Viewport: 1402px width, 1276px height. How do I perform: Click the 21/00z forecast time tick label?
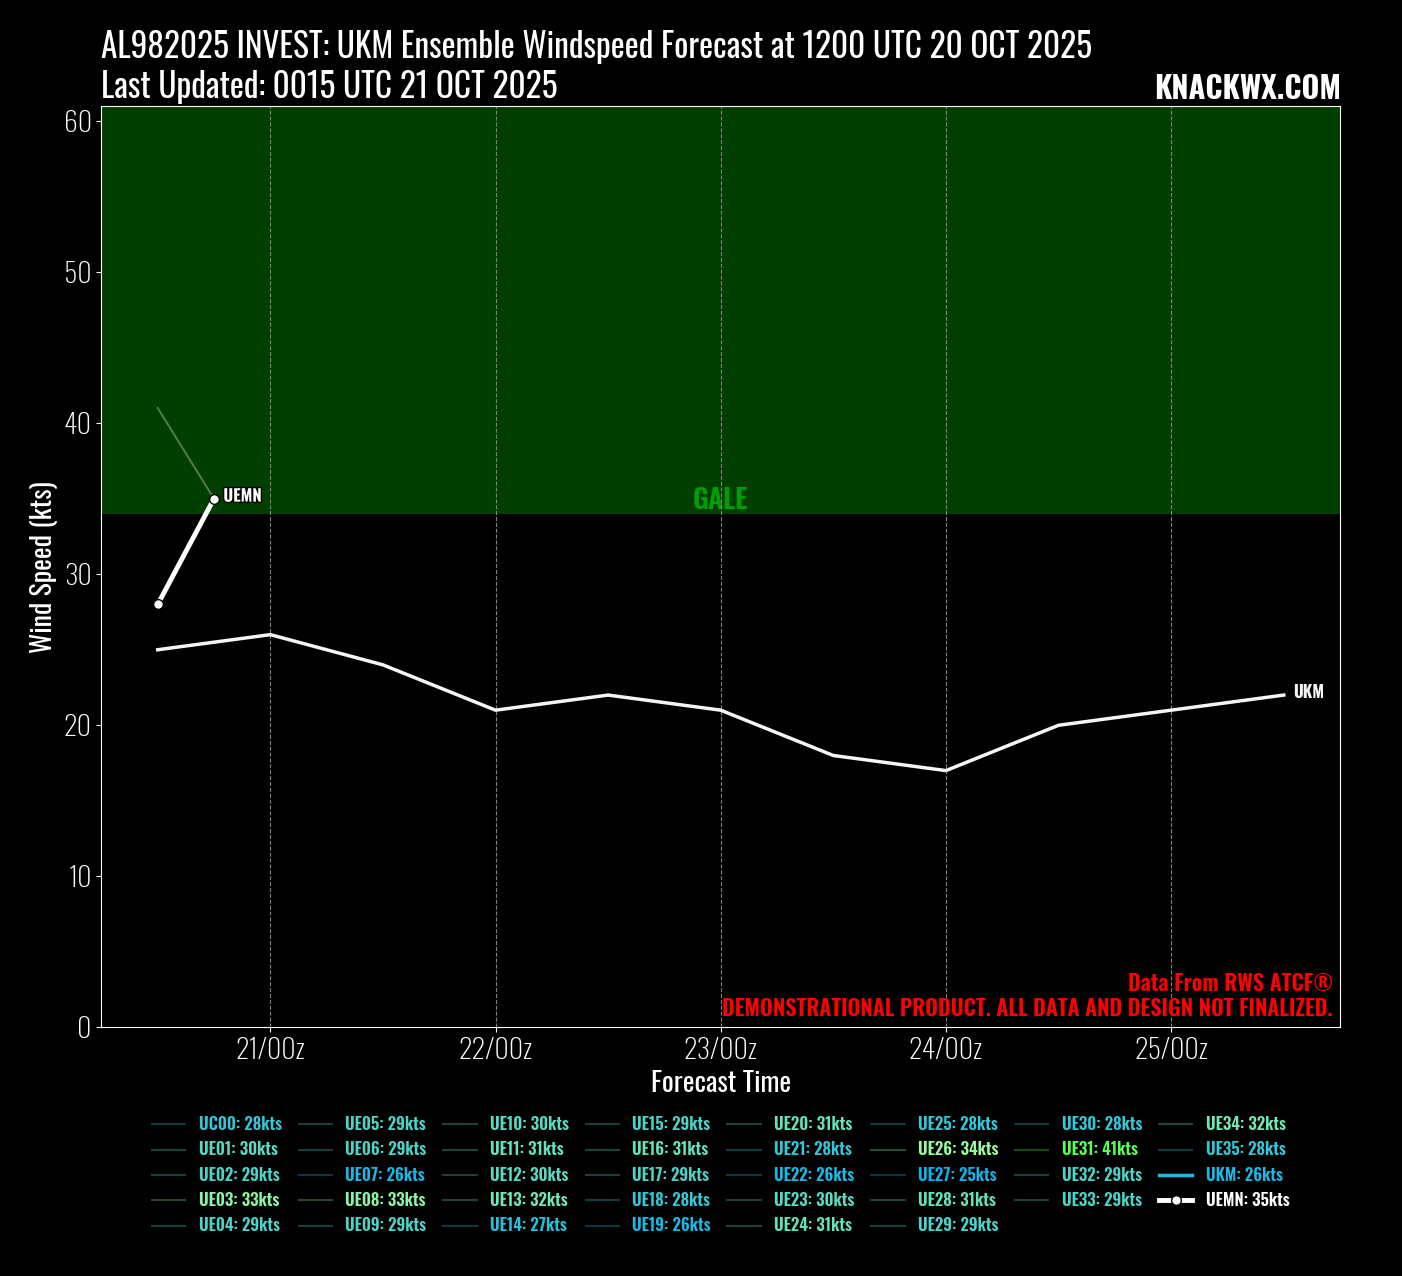(270, 1049)
